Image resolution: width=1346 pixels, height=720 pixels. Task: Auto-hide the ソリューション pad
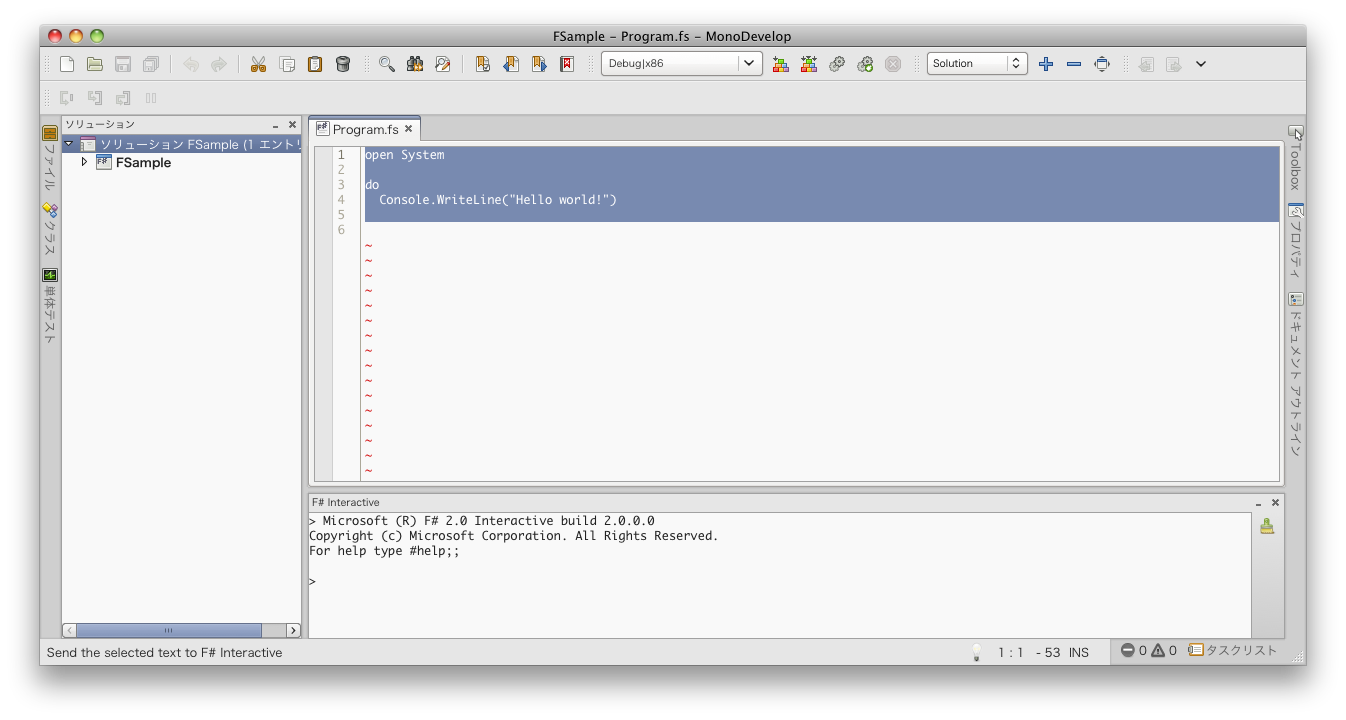tap(275, 126)
